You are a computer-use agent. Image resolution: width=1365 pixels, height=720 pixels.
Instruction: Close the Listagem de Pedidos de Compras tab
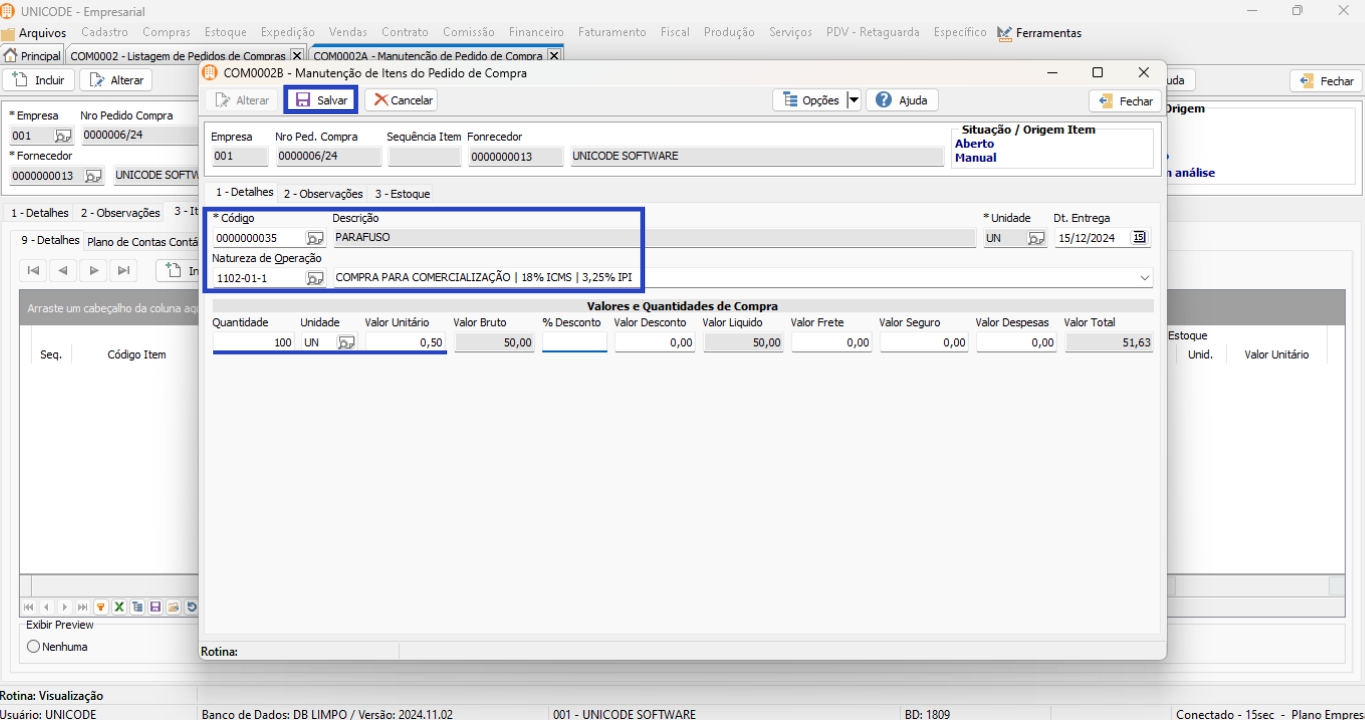[296, 56]
